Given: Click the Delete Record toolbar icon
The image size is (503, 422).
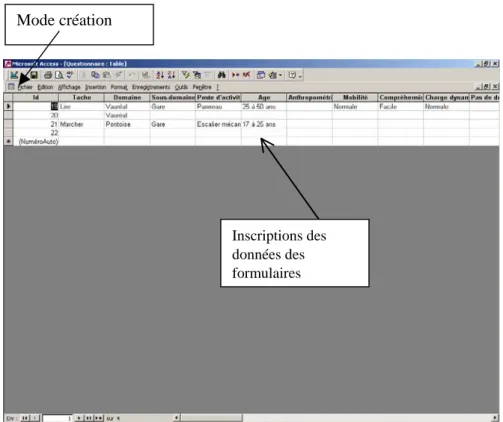Looking at the screenshot, I should [x=246, y=75].
